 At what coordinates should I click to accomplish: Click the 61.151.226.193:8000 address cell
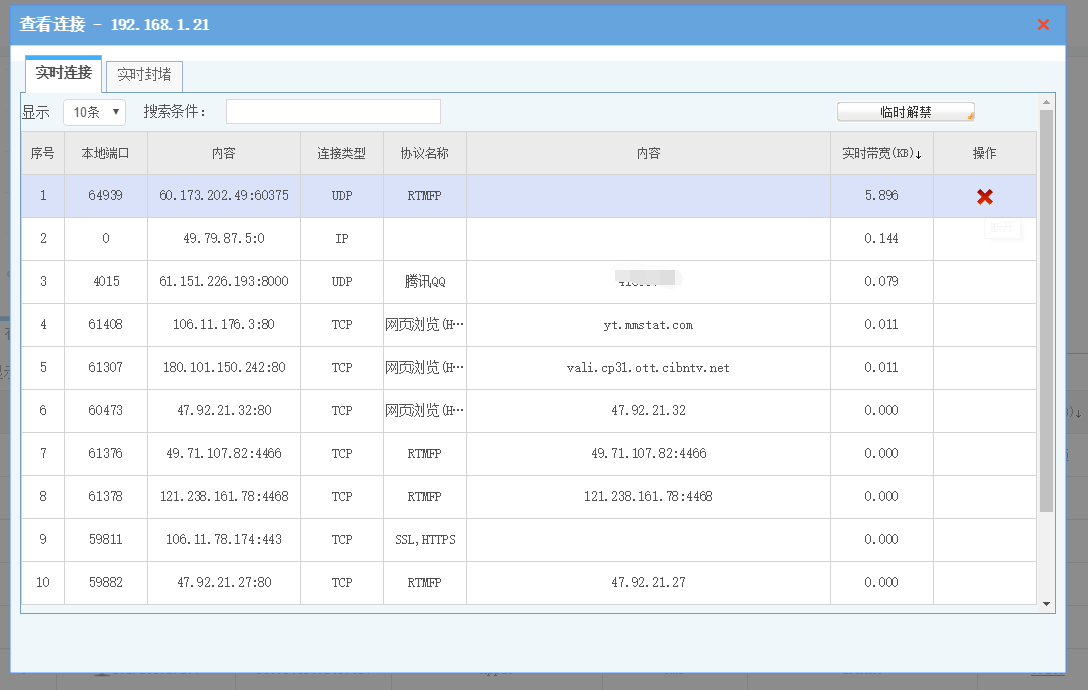tap(224, 282)
